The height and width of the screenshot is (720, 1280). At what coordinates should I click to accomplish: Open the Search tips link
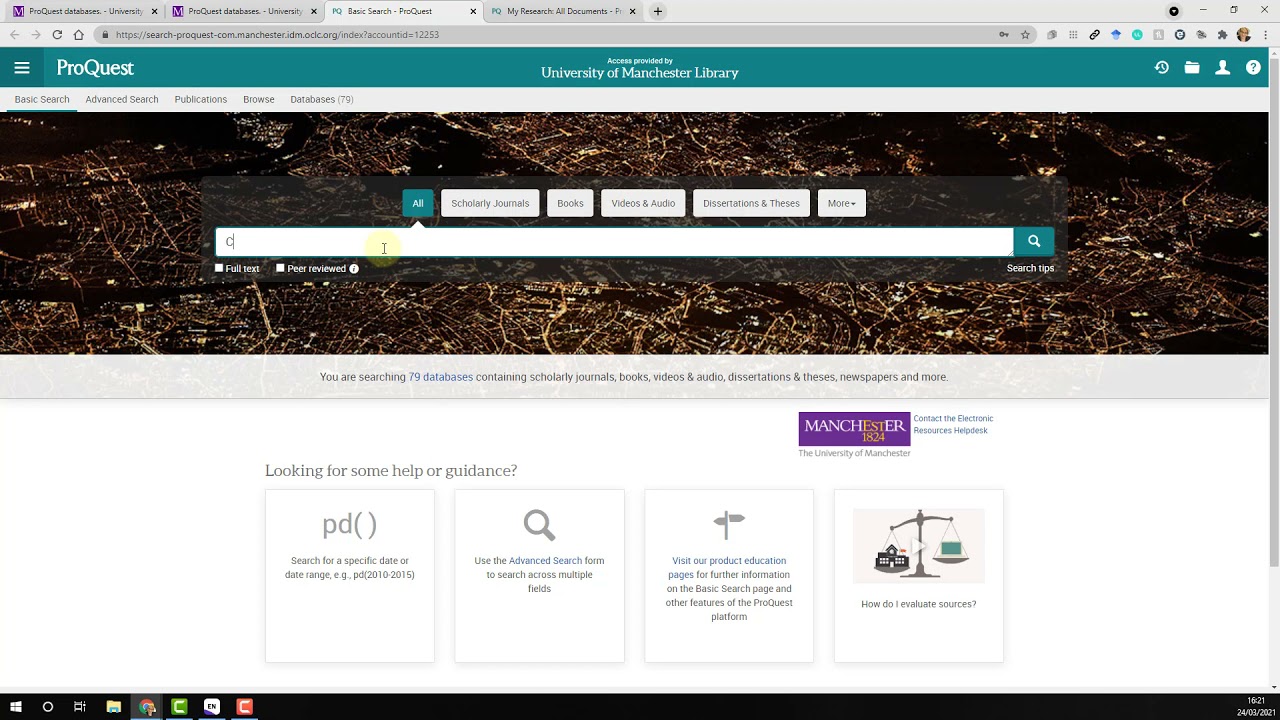point(1030,268)
